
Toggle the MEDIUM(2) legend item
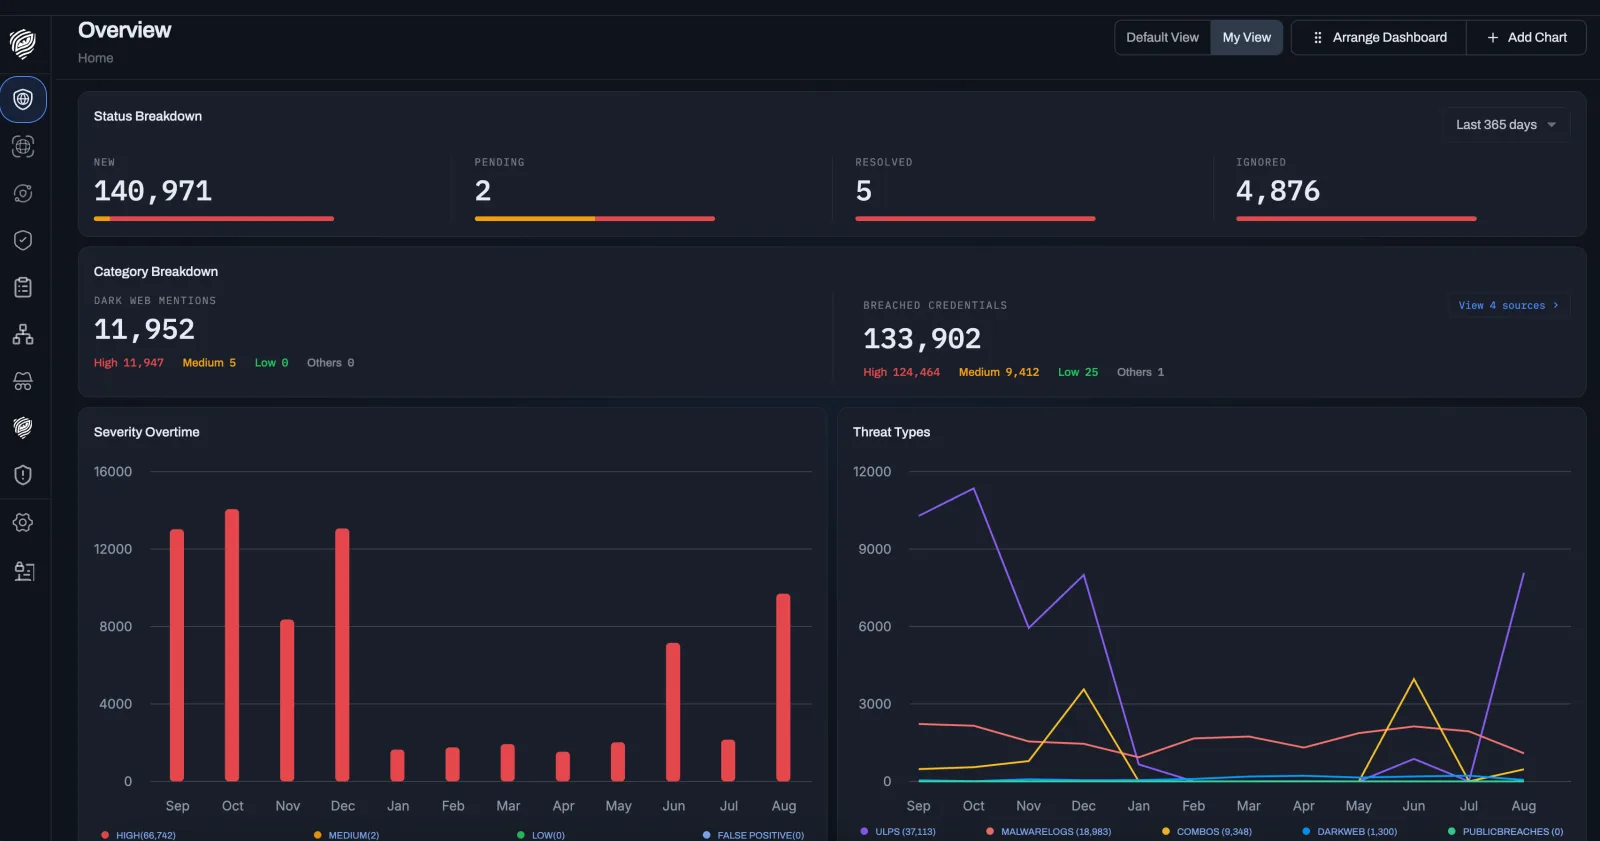point(346,835)
